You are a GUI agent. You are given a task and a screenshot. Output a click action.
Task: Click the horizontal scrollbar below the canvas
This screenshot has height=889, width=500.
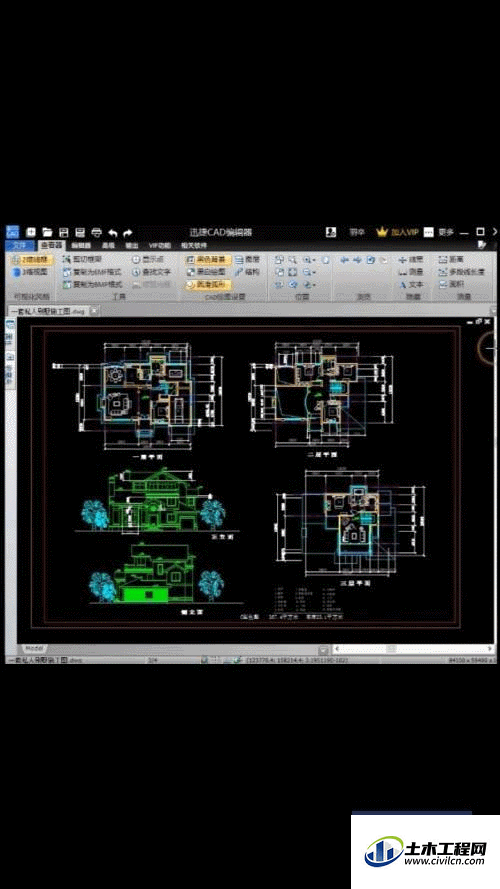pos(413,649)
